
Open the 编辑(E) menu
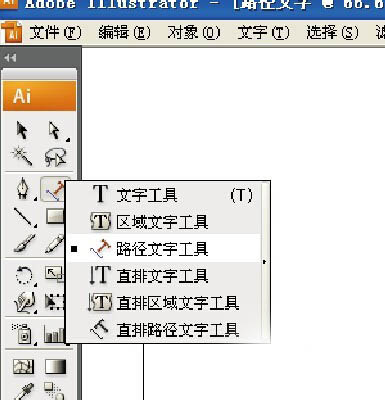click(125, 33)
